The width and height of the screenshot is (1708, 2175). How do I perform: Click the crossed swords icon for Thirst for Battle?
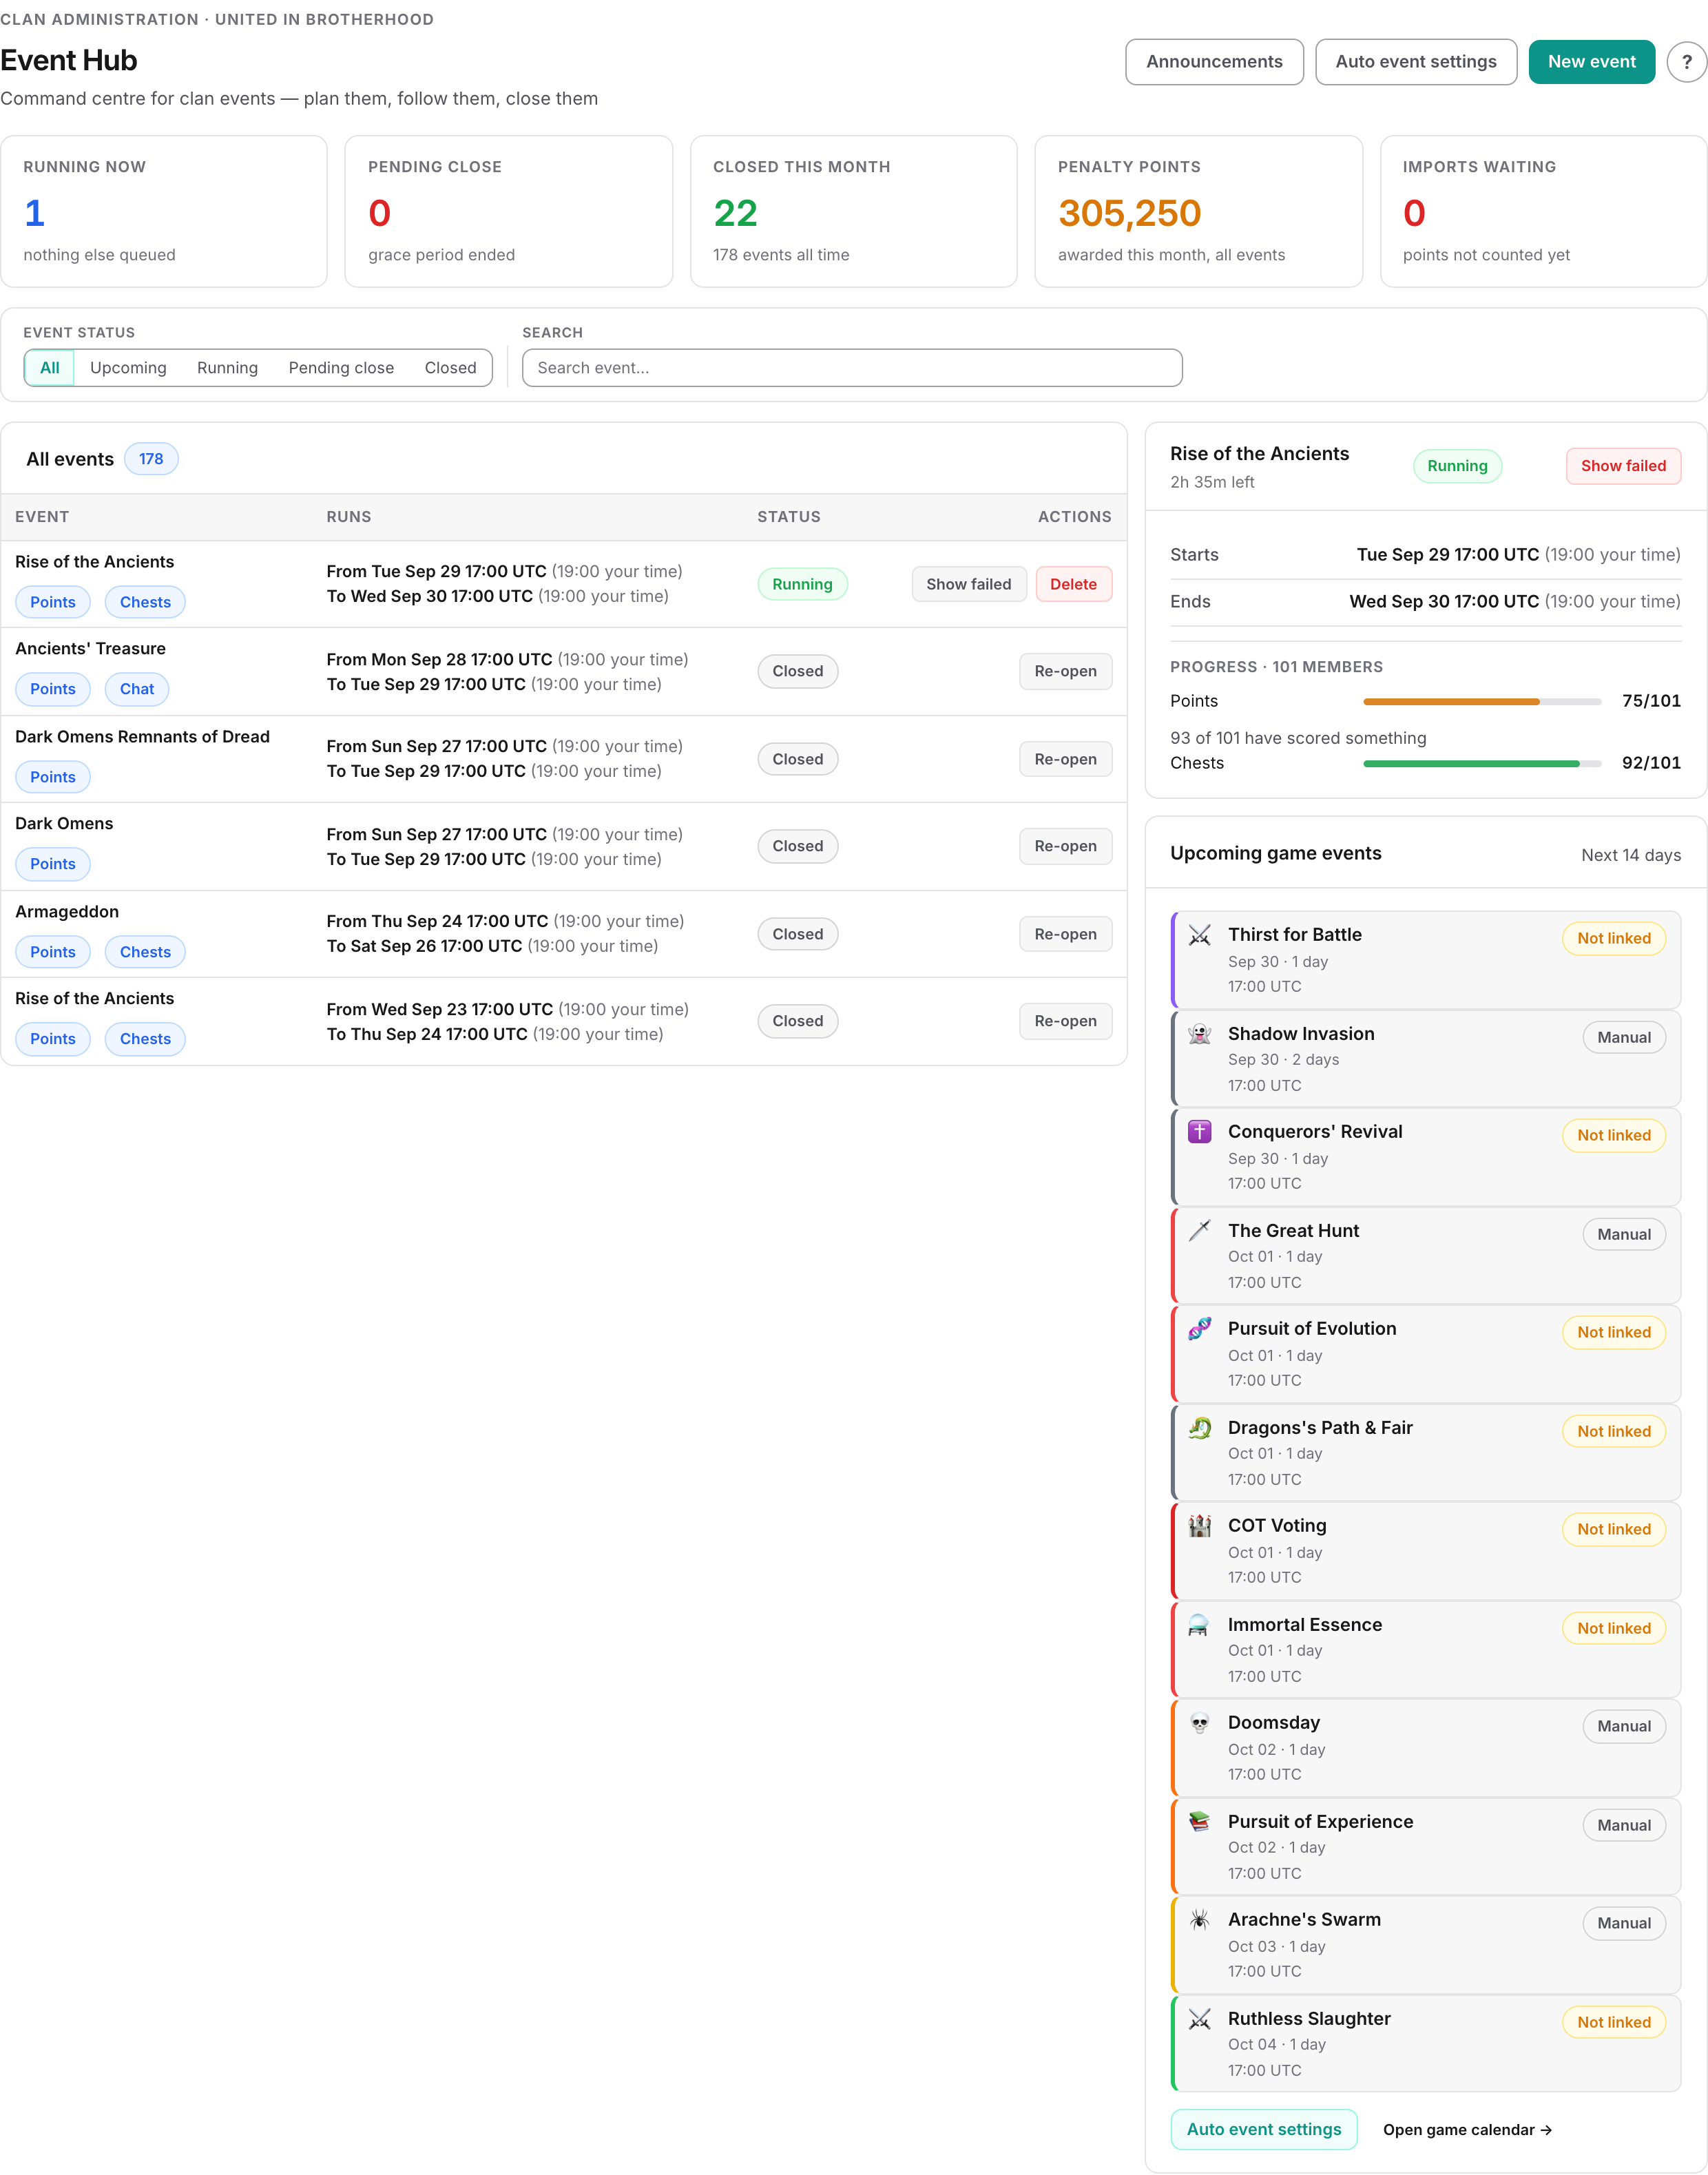(1199, 935)
